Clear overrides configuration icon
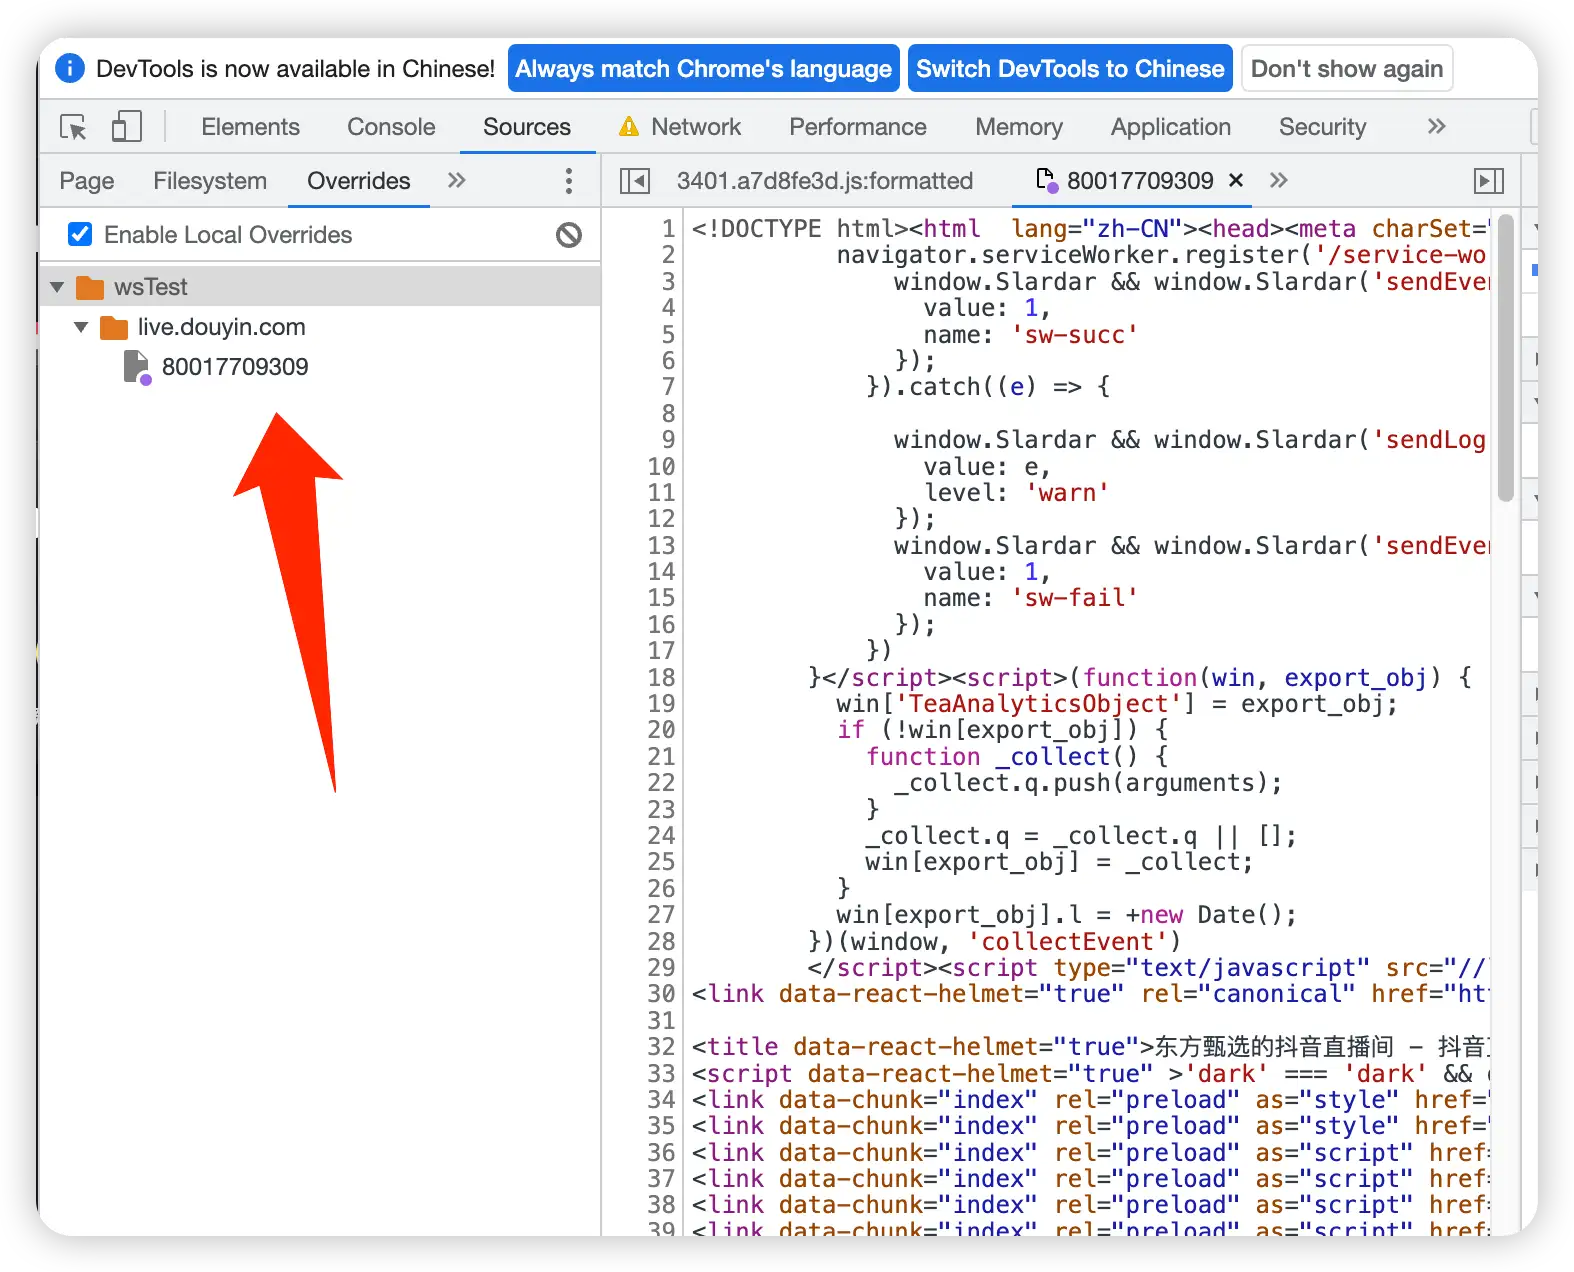Viewport: 1574px width, 1272px height. [569, 235]
